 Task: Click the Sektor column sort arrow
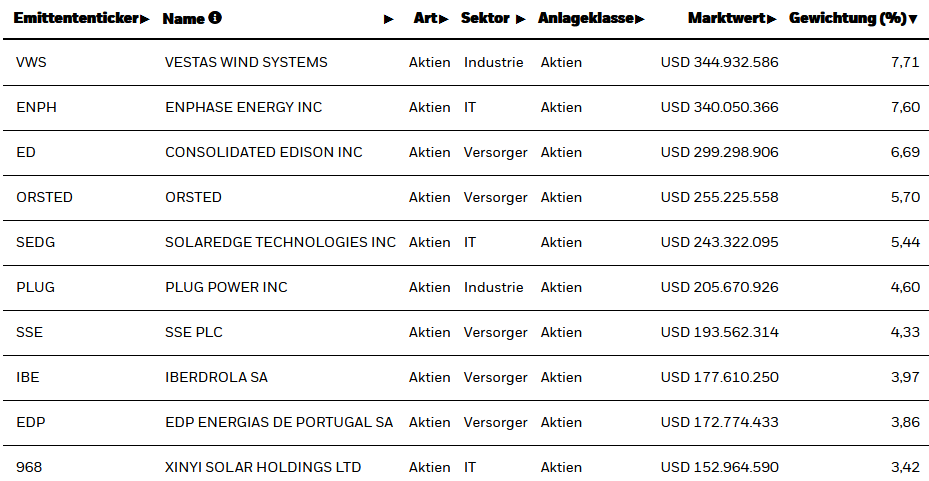pos(520,19)
